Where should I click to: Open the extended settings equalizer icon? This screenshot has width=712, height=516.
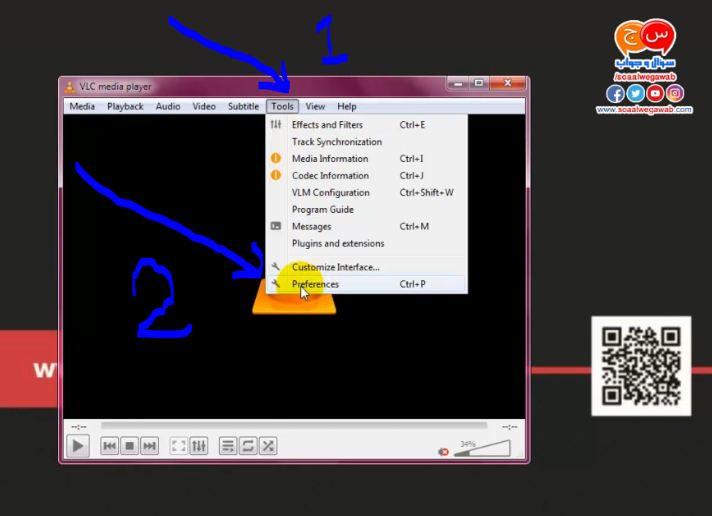[x=199, y=446]
